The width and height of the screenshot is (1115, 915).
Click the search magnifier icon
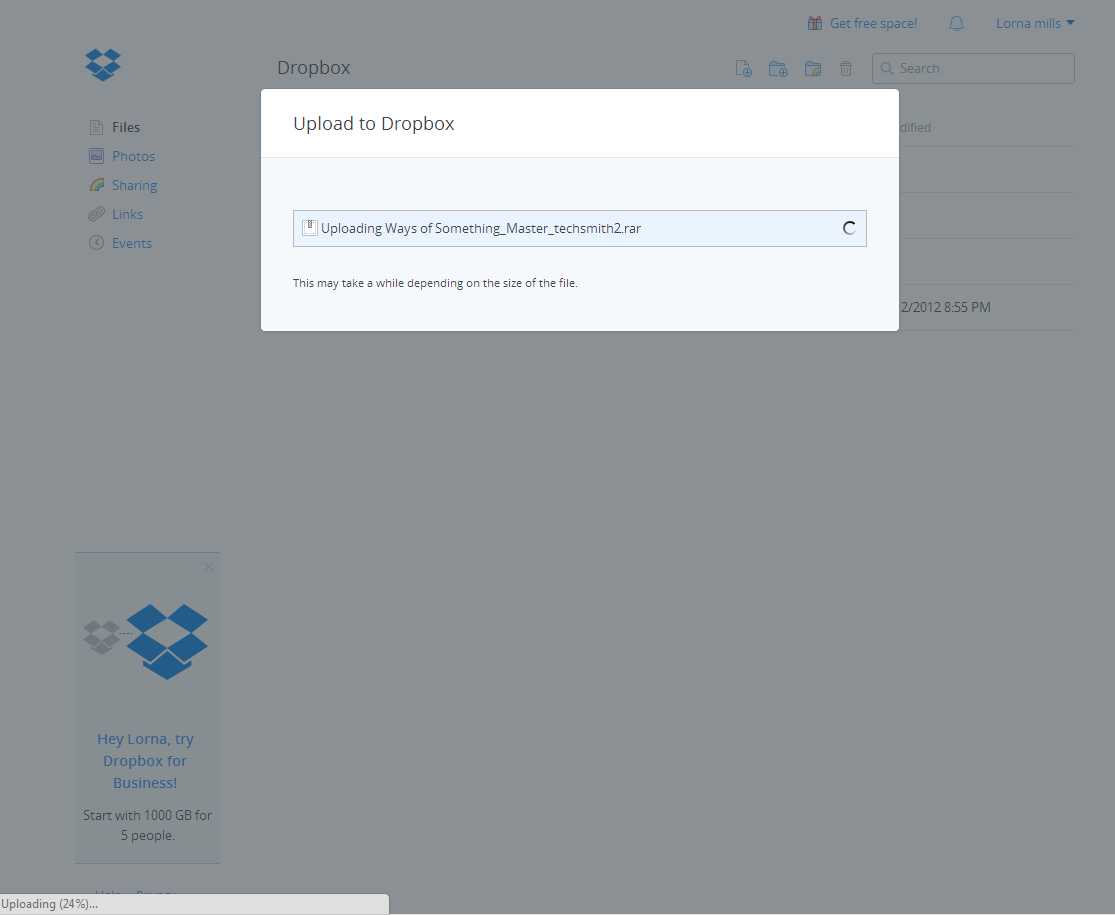pos(887,68)
